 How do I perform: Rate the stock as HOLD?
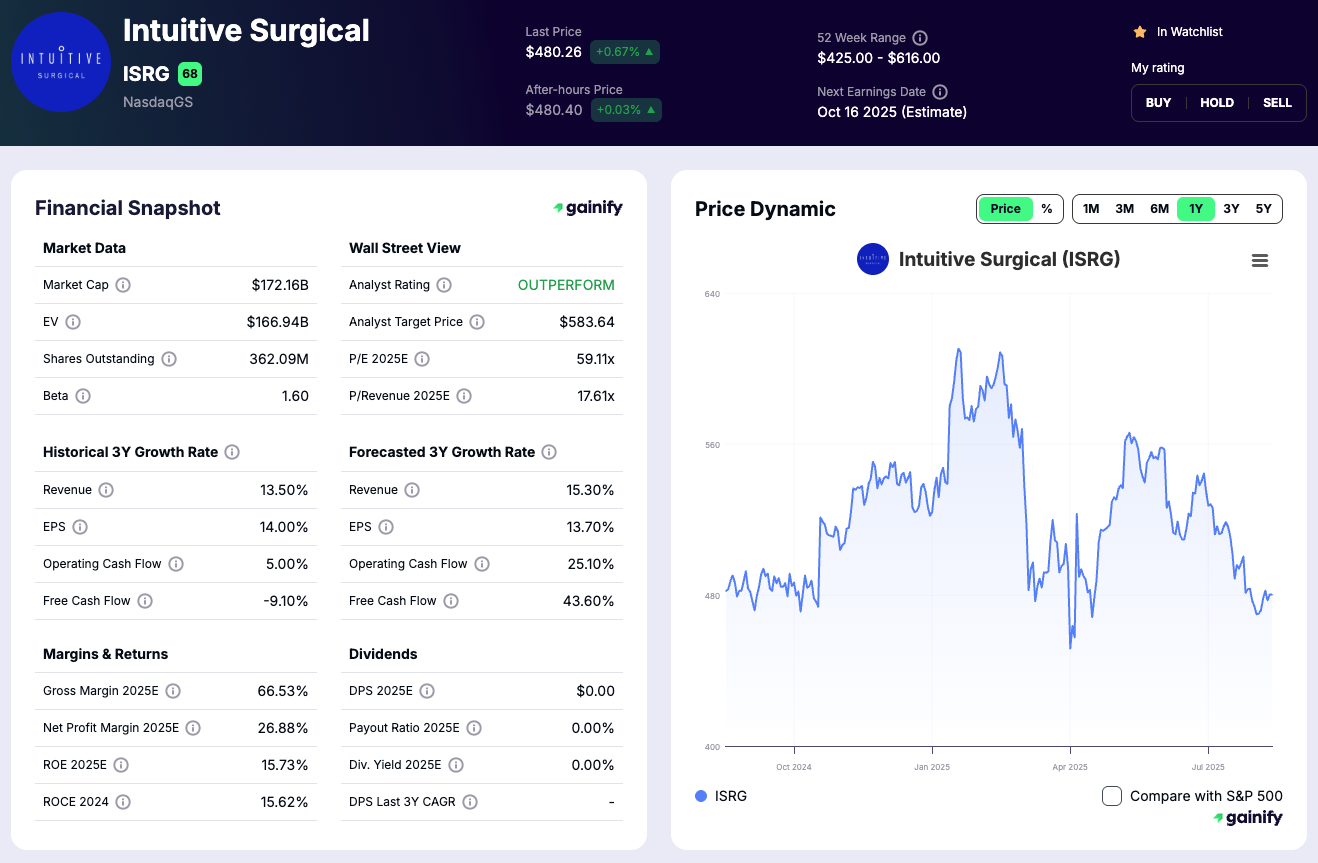(1217, 103)
